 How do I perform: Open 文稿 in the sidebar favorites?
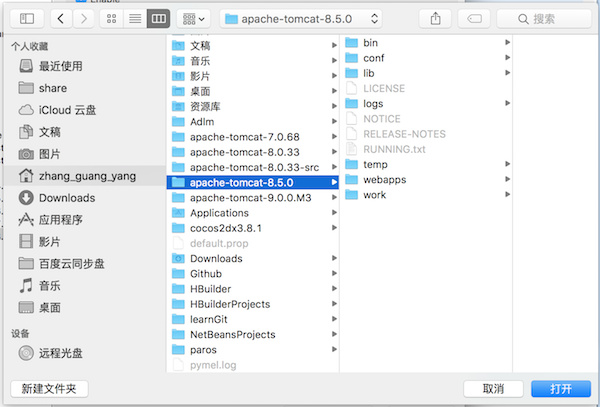tap(84, 132)
